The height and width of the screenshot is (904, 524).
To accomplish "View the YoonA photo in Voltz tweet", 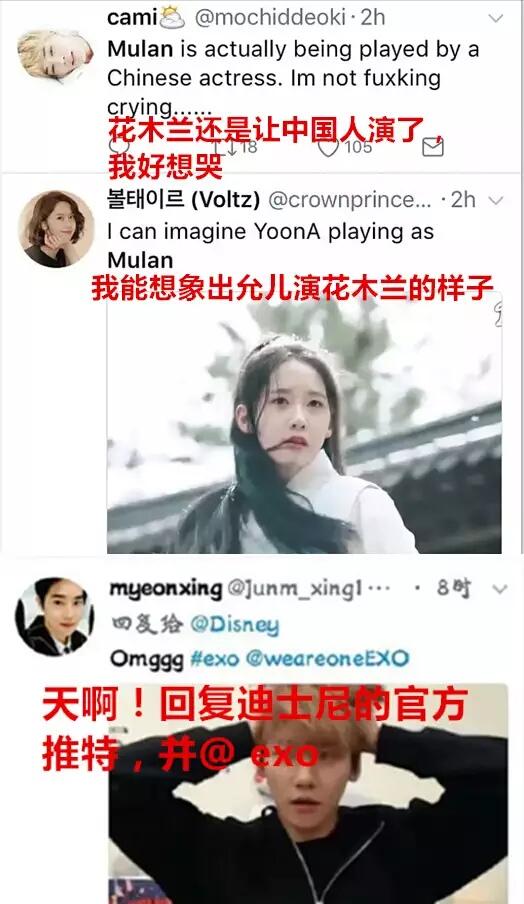I will tap(304, 422).
